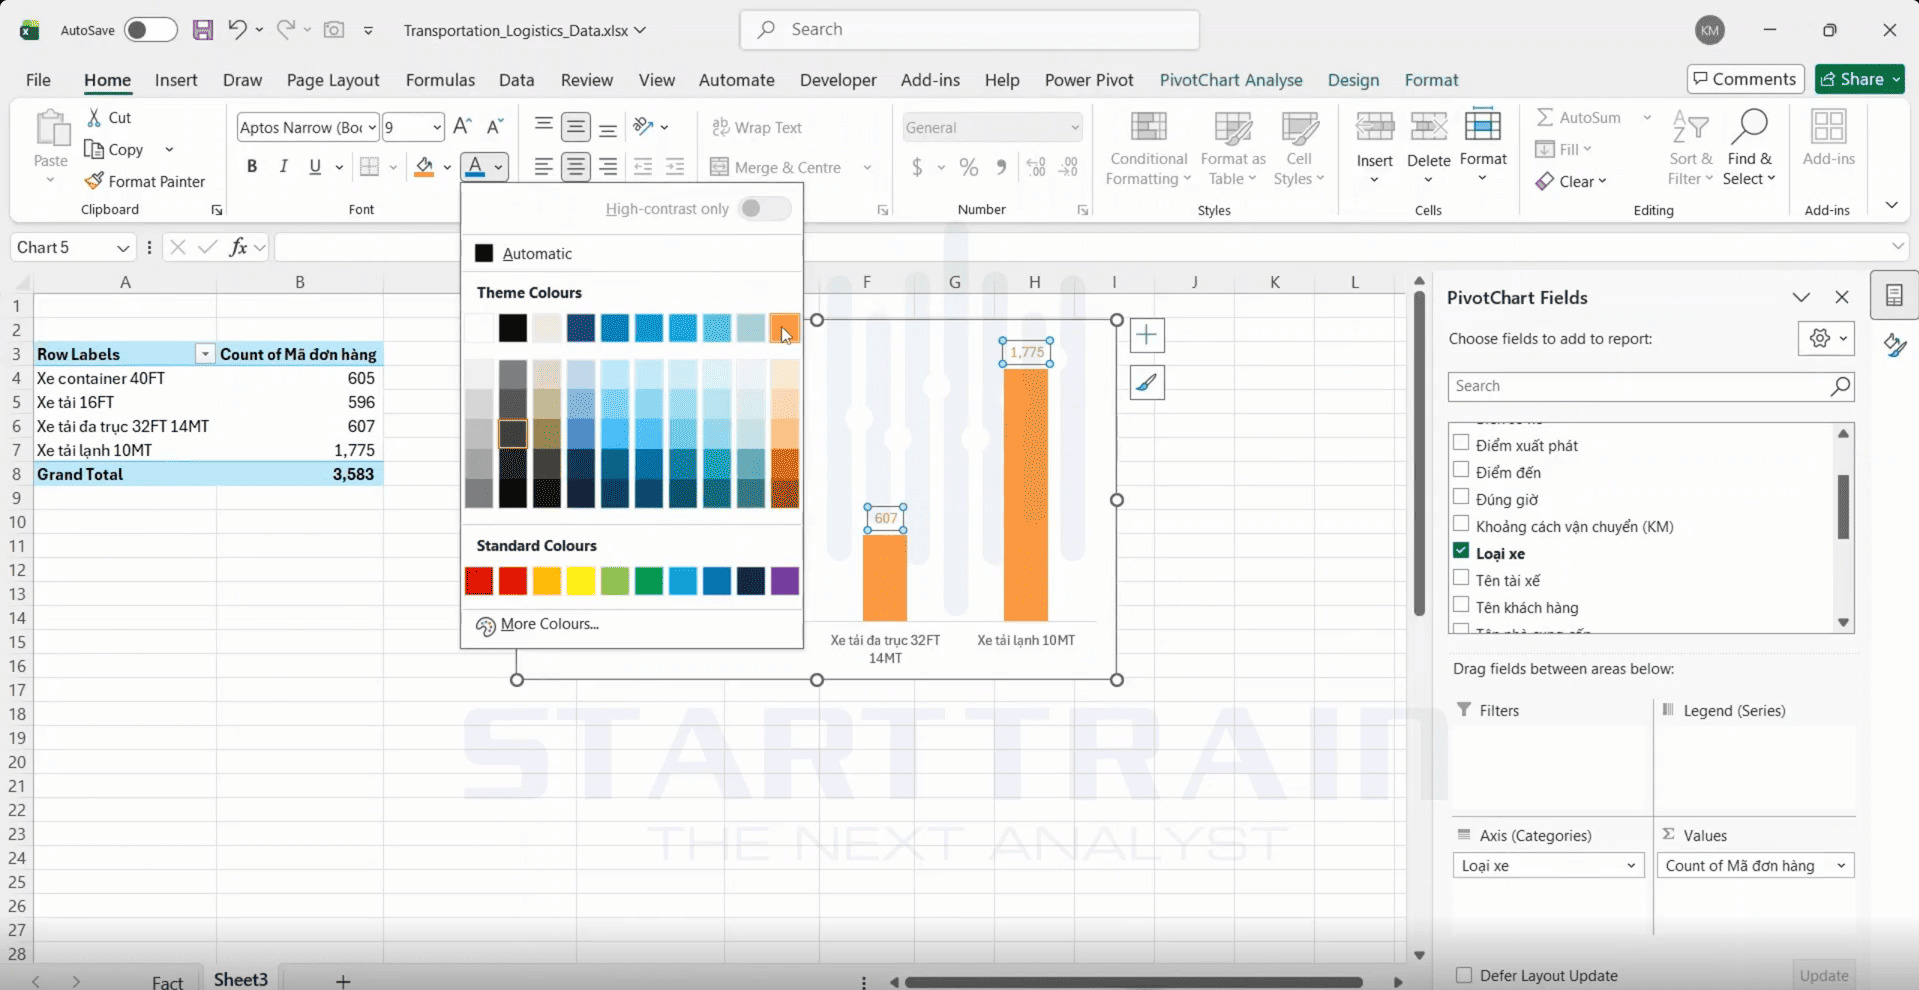Click the Undo arrow icon
The height and width of the screenshot is (990, 1919).
point(237,30)
